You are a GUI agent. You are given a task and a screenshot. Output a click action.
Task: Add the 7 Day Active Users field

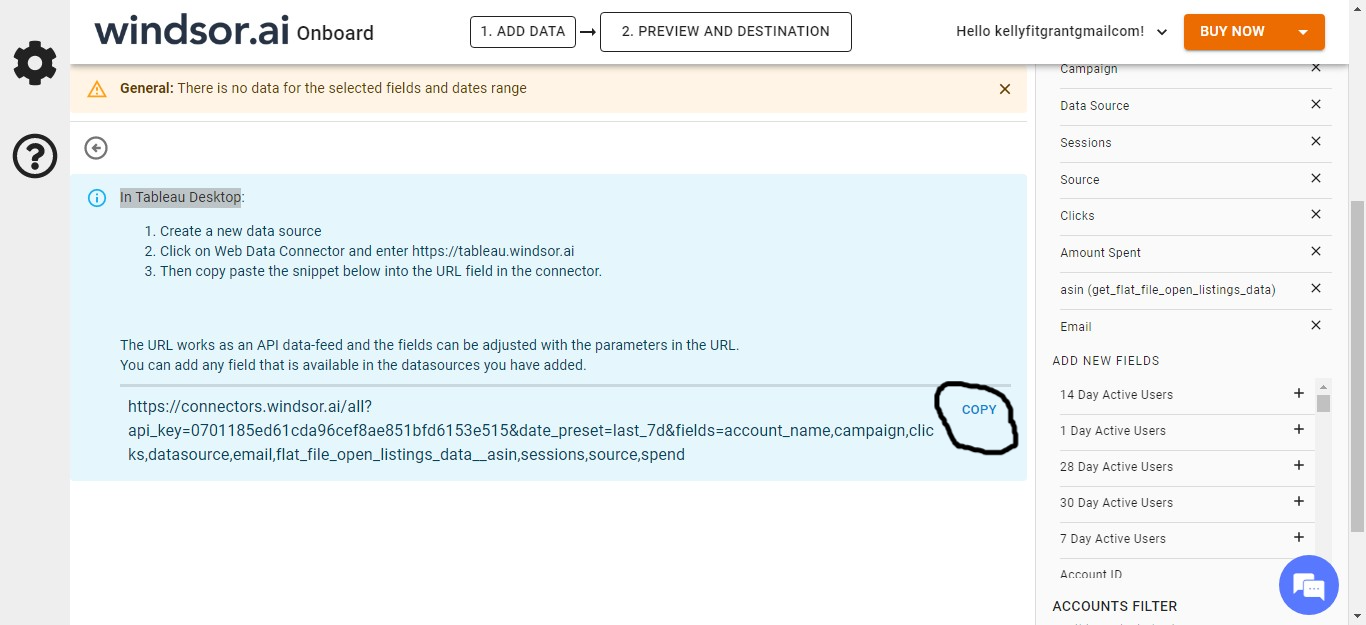point(1299,537)
